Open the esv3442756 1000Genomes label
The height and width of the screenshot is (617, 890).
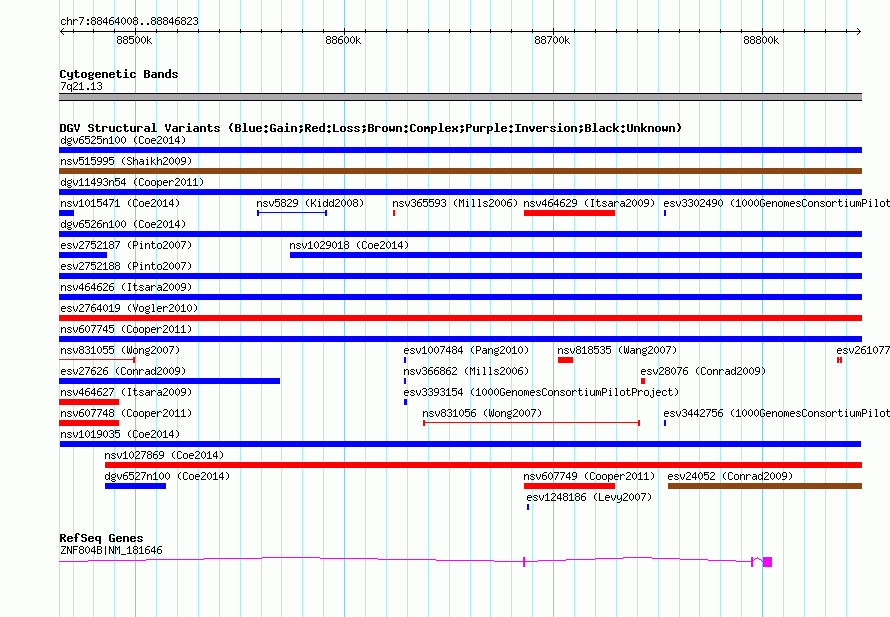pos(776,413)
